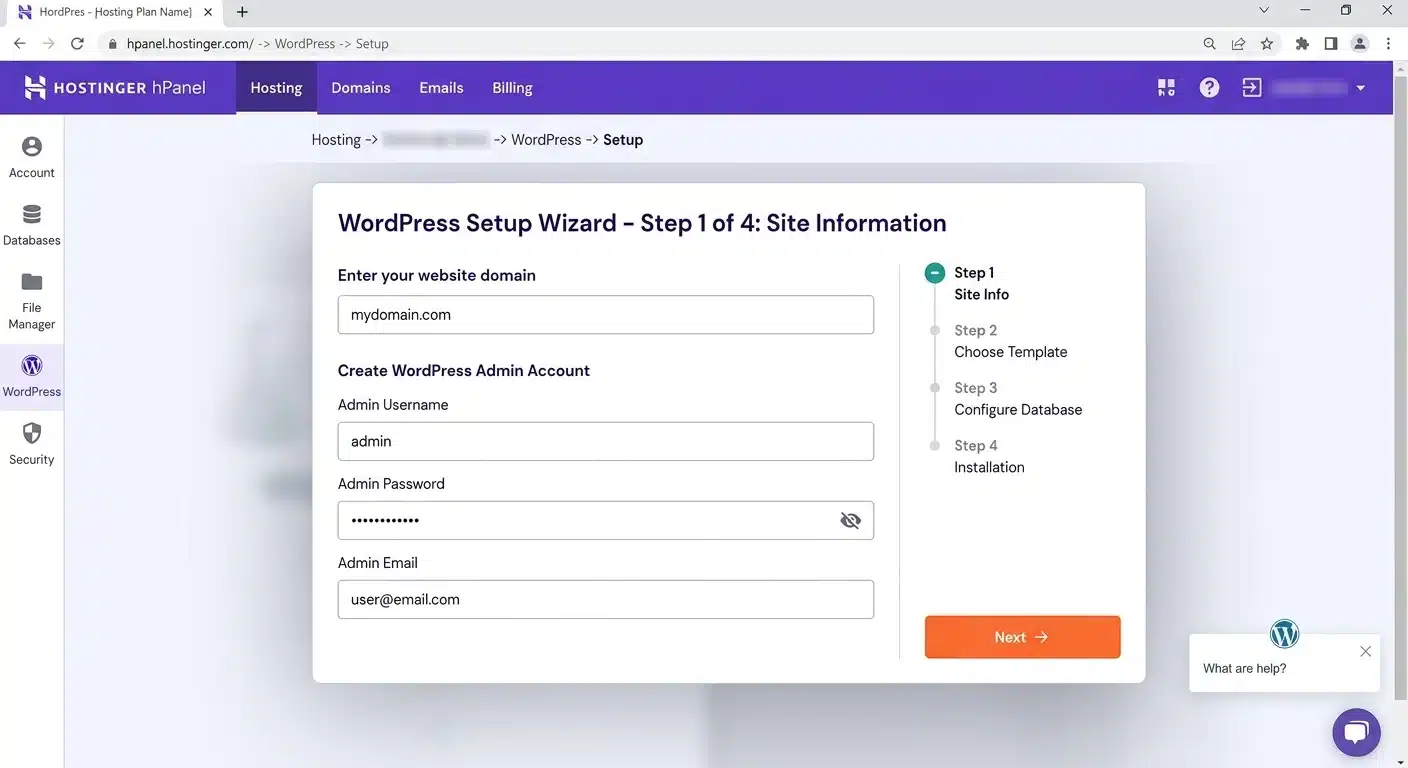Click the browser address bar URL
This screenshot has width=1408, height=768.
pyautogui.click(x=258, y=44)
